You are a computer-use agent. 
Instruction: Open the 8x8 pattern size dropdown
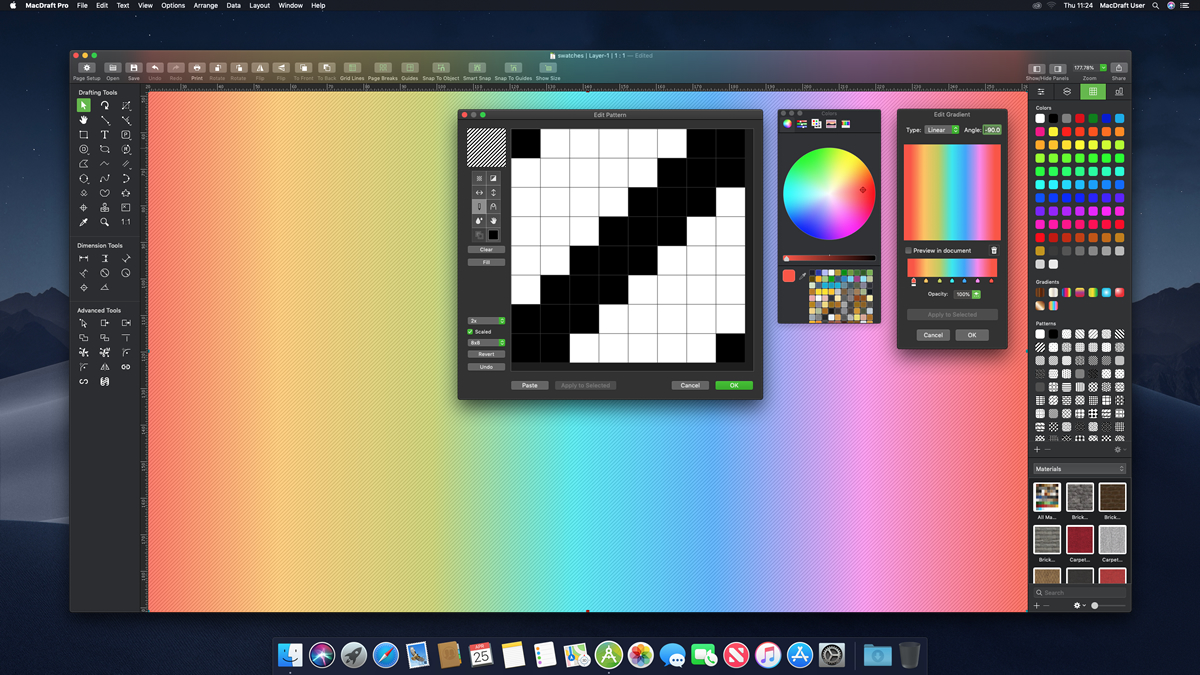coord(486,343)
